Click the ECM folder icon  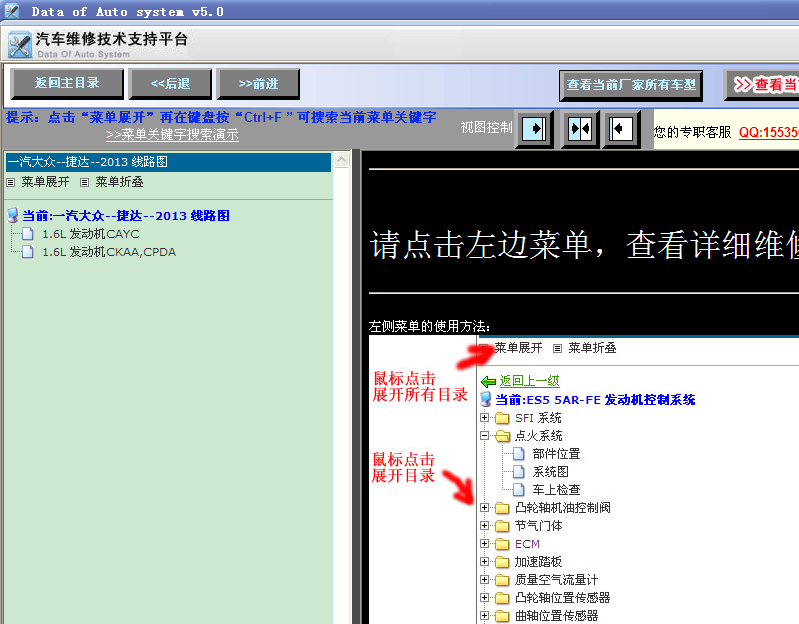click(x=502, y=544)
